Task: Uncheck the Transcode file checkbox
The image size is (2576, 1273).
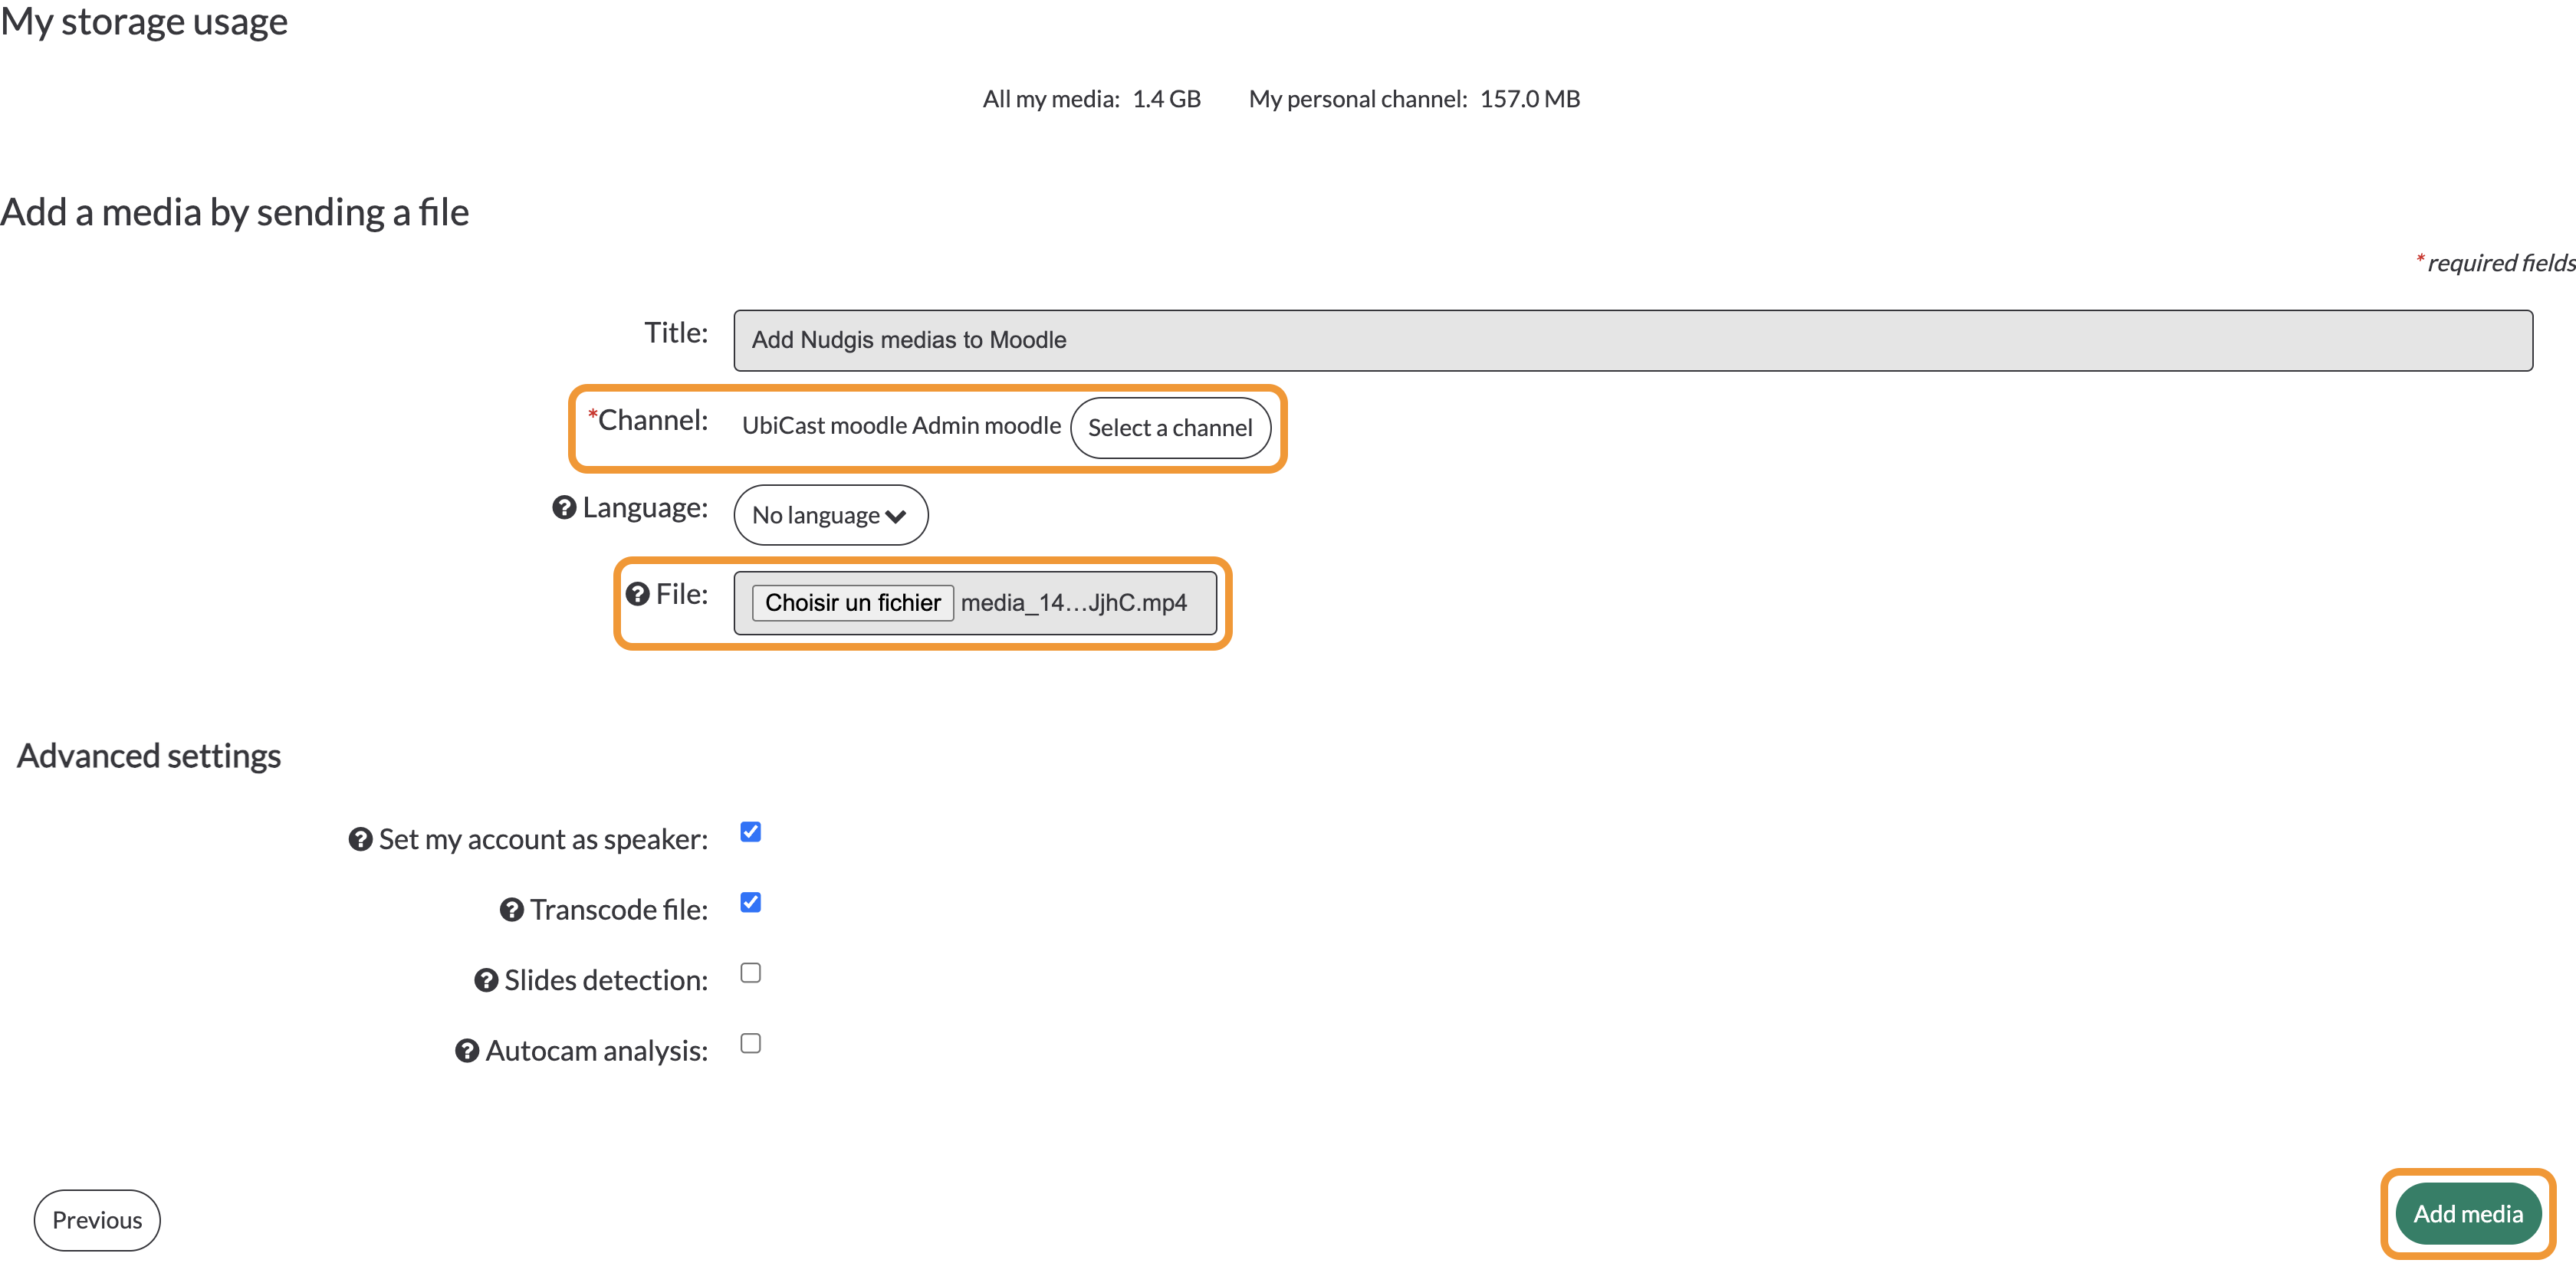Action: (x=751, y=903)
